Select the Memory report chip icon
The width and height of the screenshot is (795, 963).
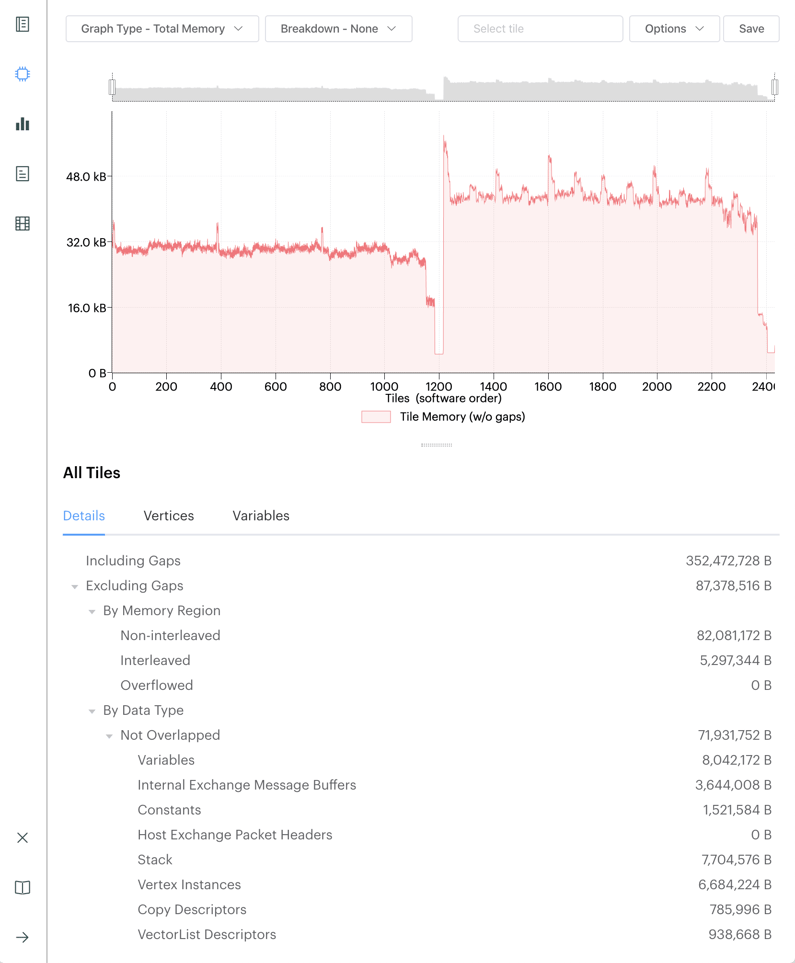coord(22,74)
